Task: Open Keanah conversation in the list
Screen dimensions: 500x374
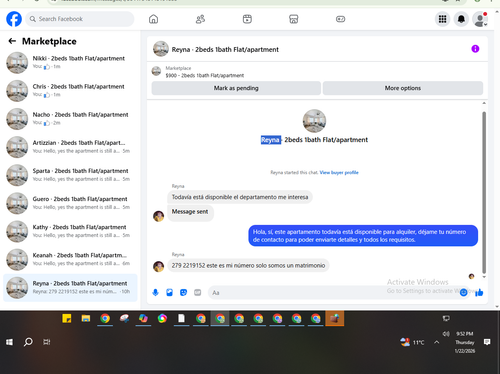Action: click(70, 259)
